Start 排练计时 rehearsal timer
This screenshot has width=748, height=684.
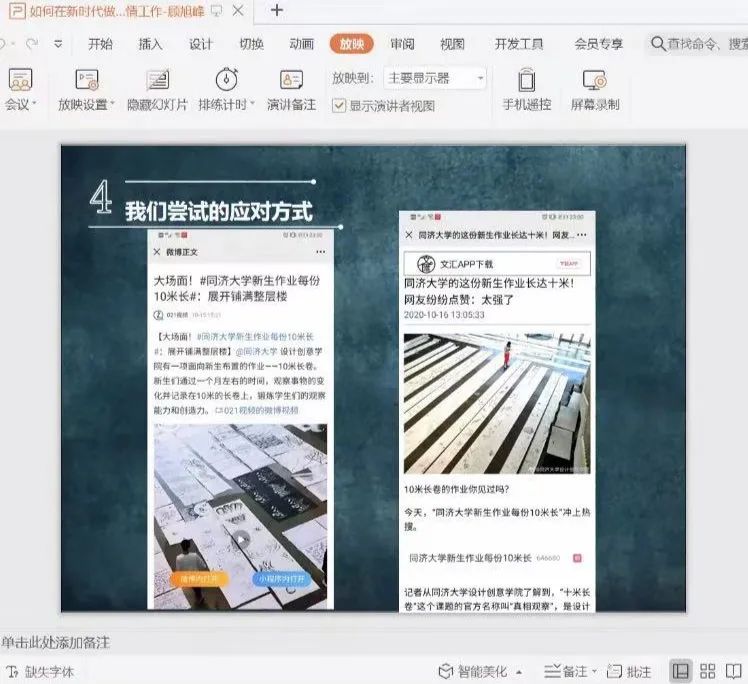(227, 89)
